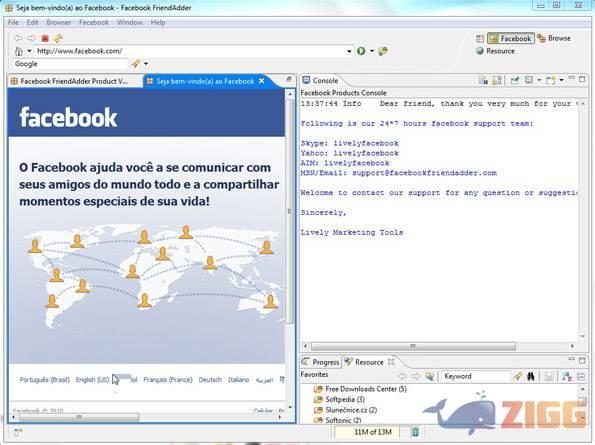This screenshot has width=595, height=445.
Task: Click the facebook logo
Action: pos(68,117)
